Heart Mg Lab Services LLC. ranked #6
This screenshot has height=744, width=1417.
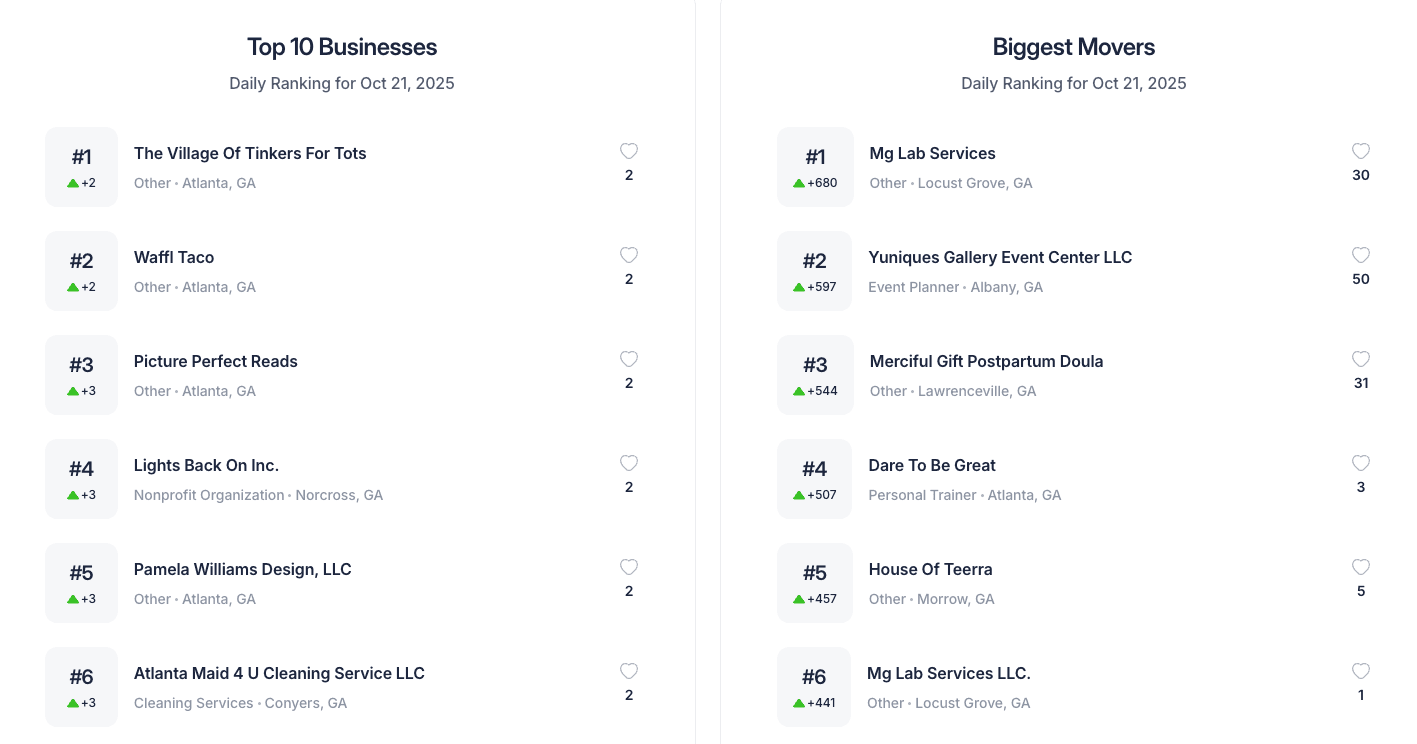click(1361, 672)
